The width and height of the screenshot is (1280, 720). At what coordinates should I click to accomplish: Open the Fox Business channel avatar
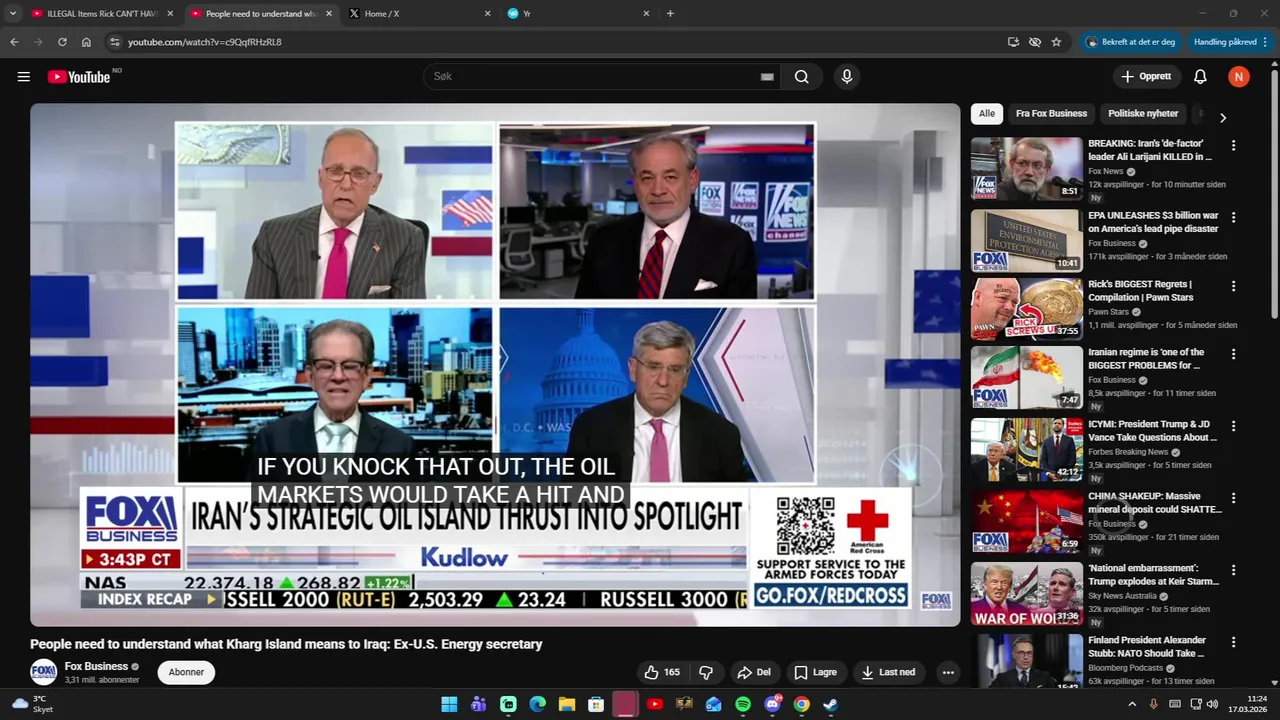pyautogui.click(x=43, y=672)
